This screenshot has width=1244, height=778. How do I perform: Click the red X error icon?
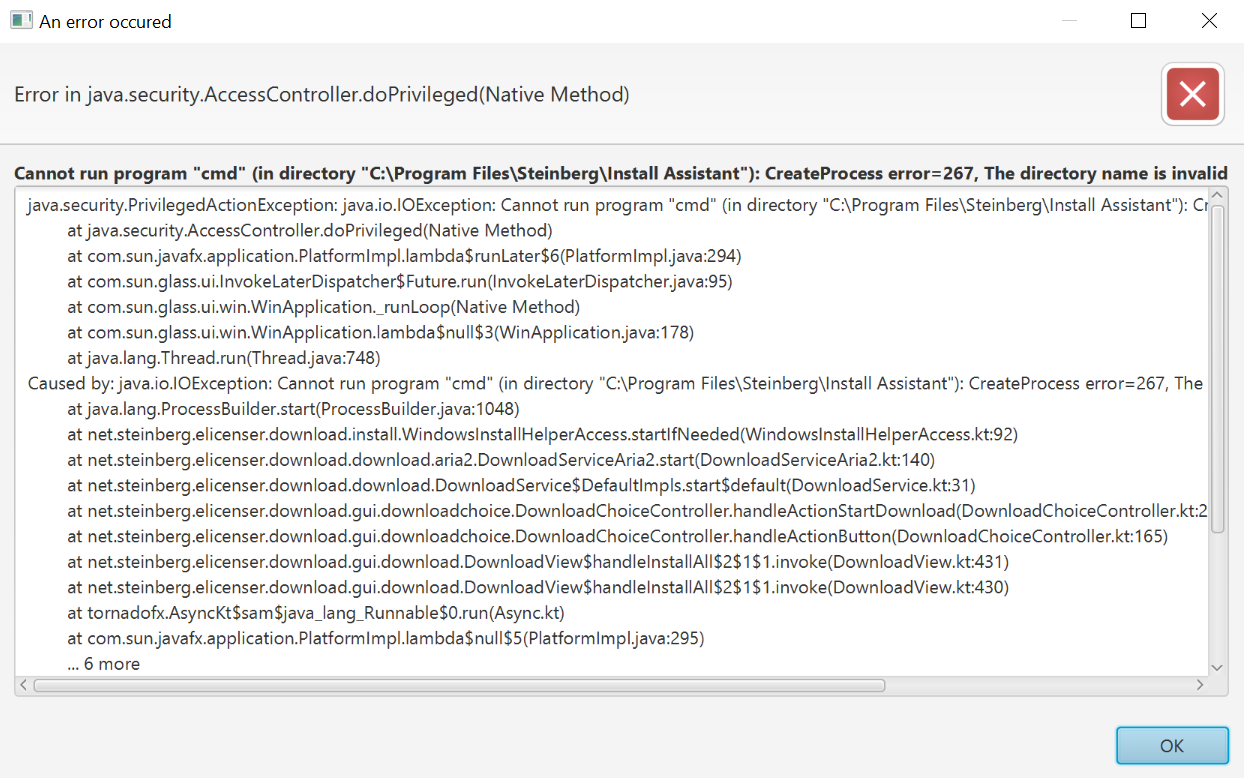point(1192,95)
